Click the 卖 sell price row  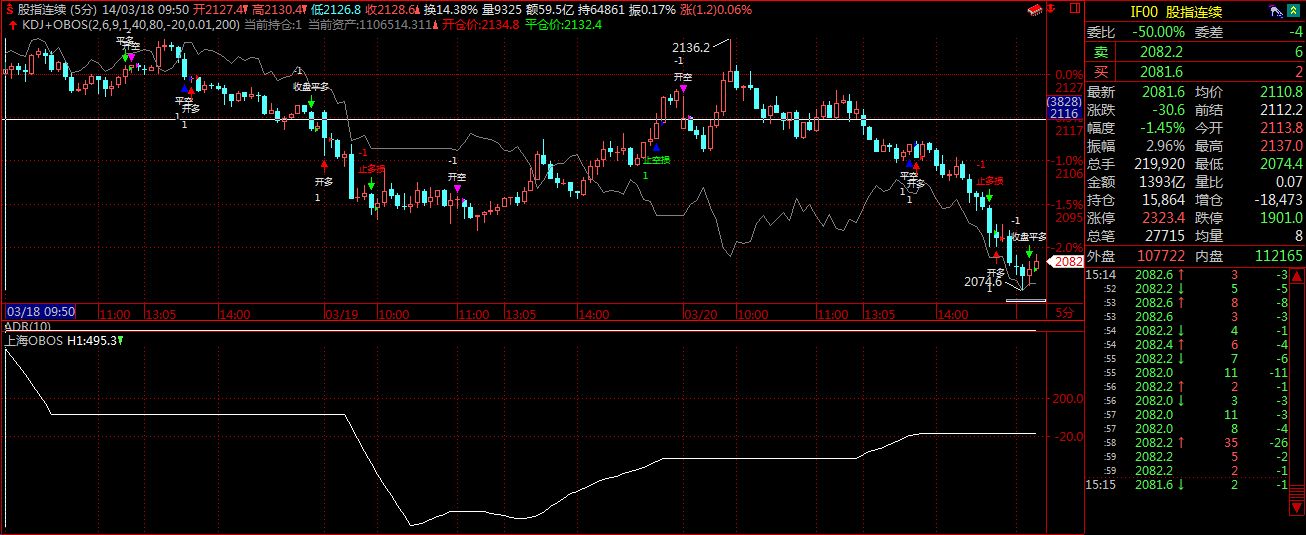(x=1195, y=51)
